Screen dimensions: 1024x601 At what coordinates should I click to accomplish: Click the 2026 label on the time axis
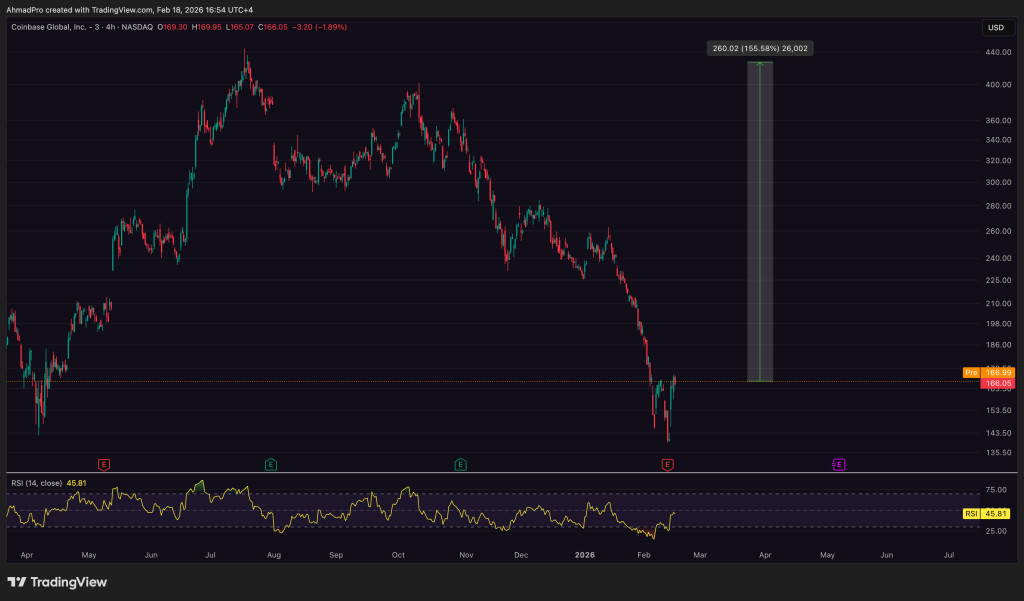tap(587, 553)
